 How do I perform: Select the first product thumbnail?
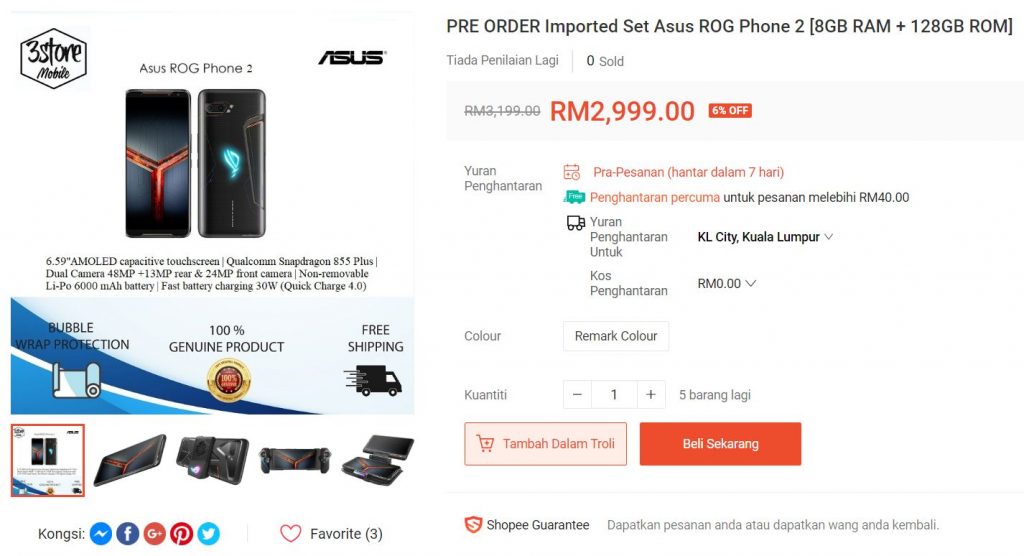[x=48, y=461]
